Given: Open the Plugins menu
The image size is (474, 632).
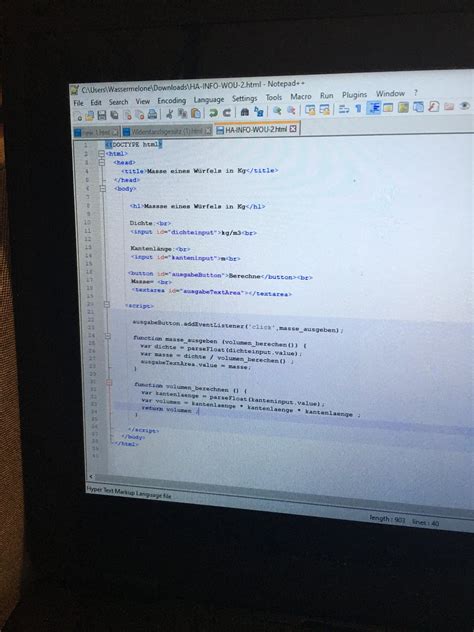Looking at the screenshot, I should click(x=354, y=95).
